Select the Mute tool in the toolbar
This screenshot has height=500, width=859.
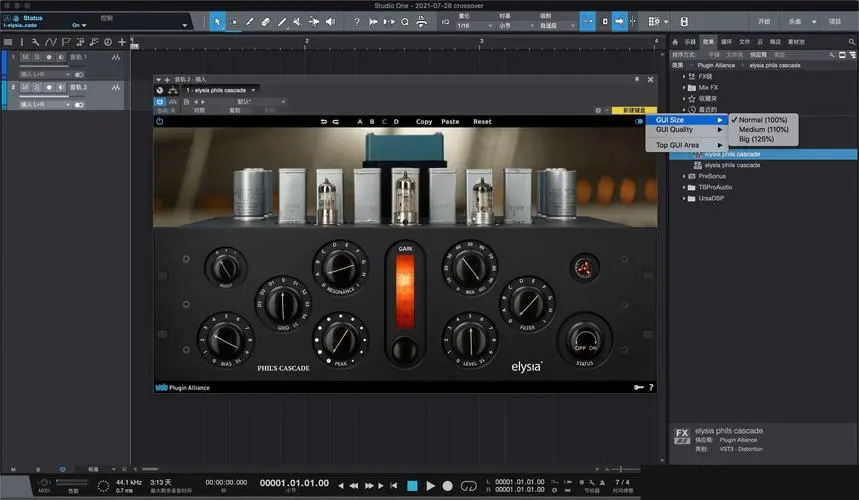pyautogui.click(x=297, y=22)
